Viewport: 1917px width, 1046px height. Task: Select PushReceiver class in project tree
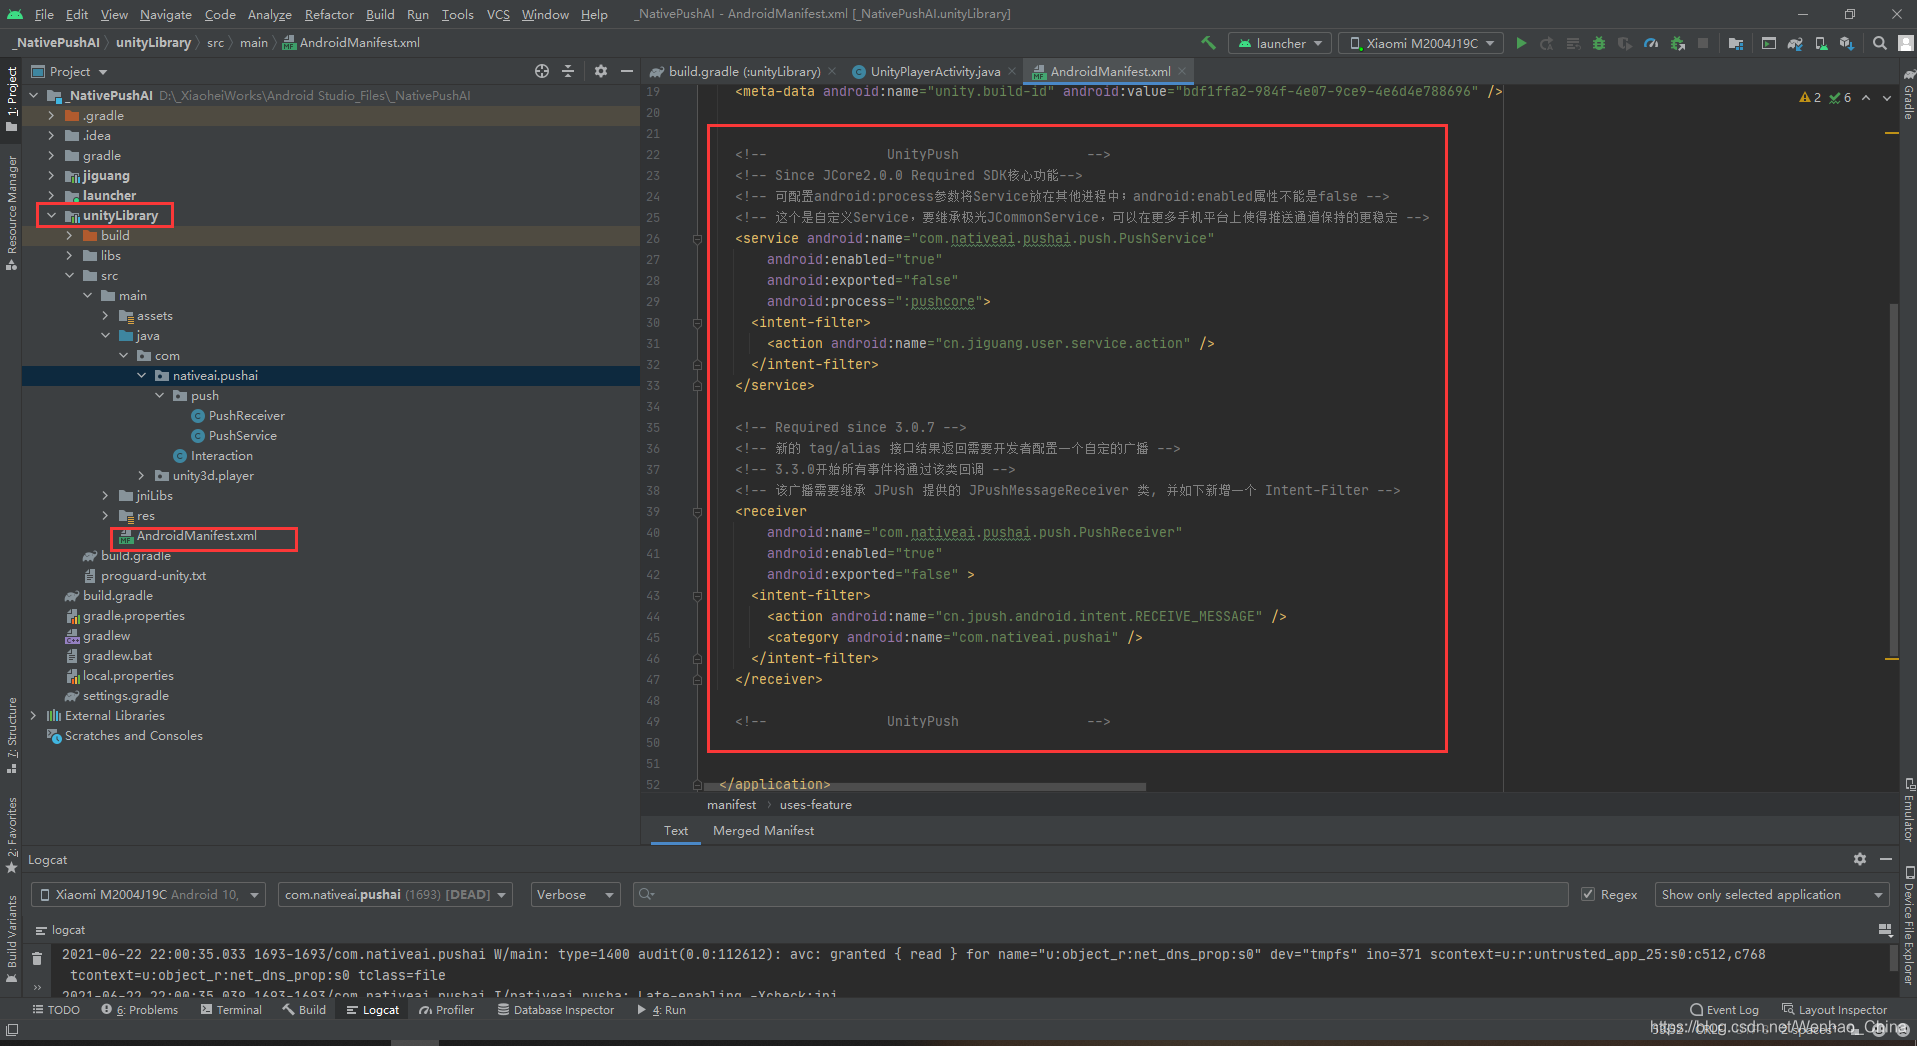pyautogui.click(x=246, y=415)
